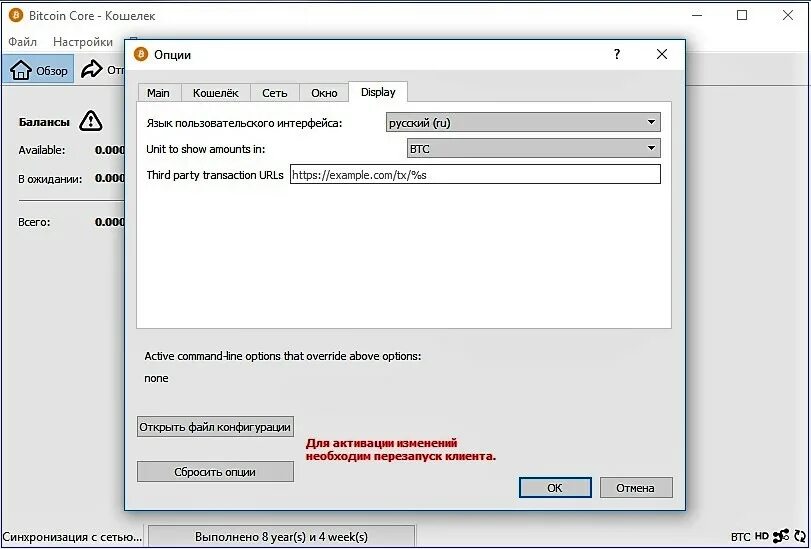
Task: Click the Bitcoin Core logo in main title bar
Action: pyautogui.click(x=16, y=16)
